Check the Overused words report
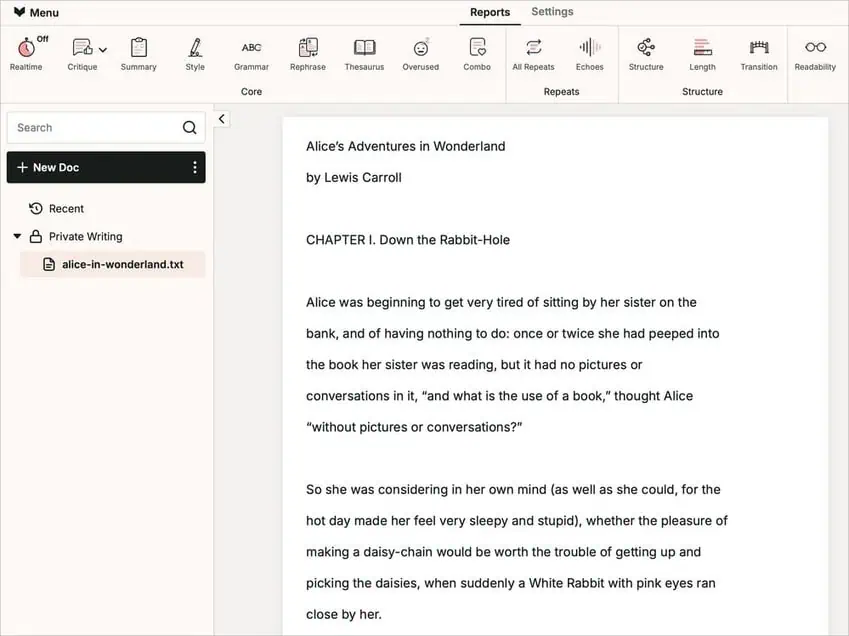 (420, 52)
